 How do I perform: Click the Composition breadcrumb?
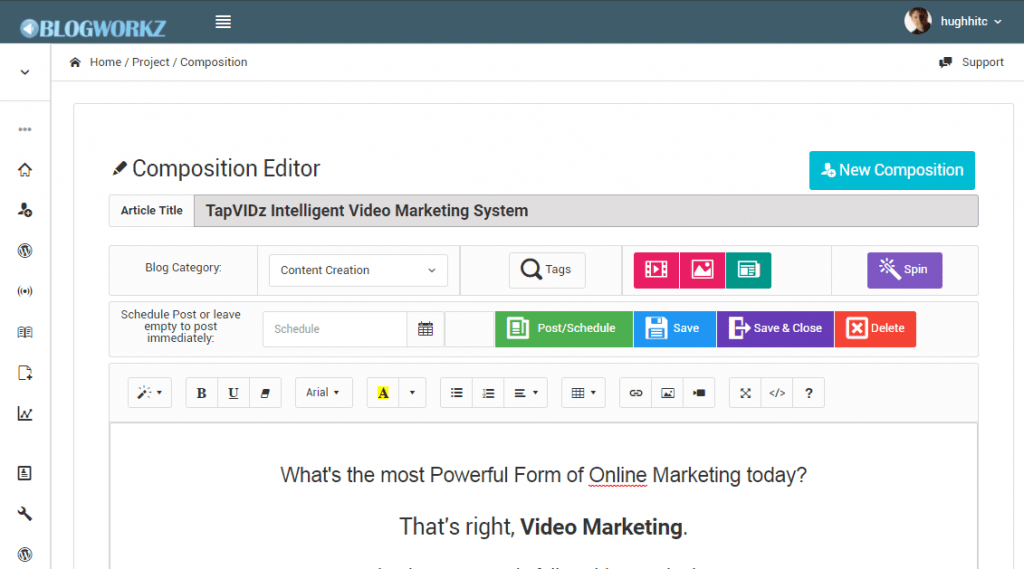point(214,62)
